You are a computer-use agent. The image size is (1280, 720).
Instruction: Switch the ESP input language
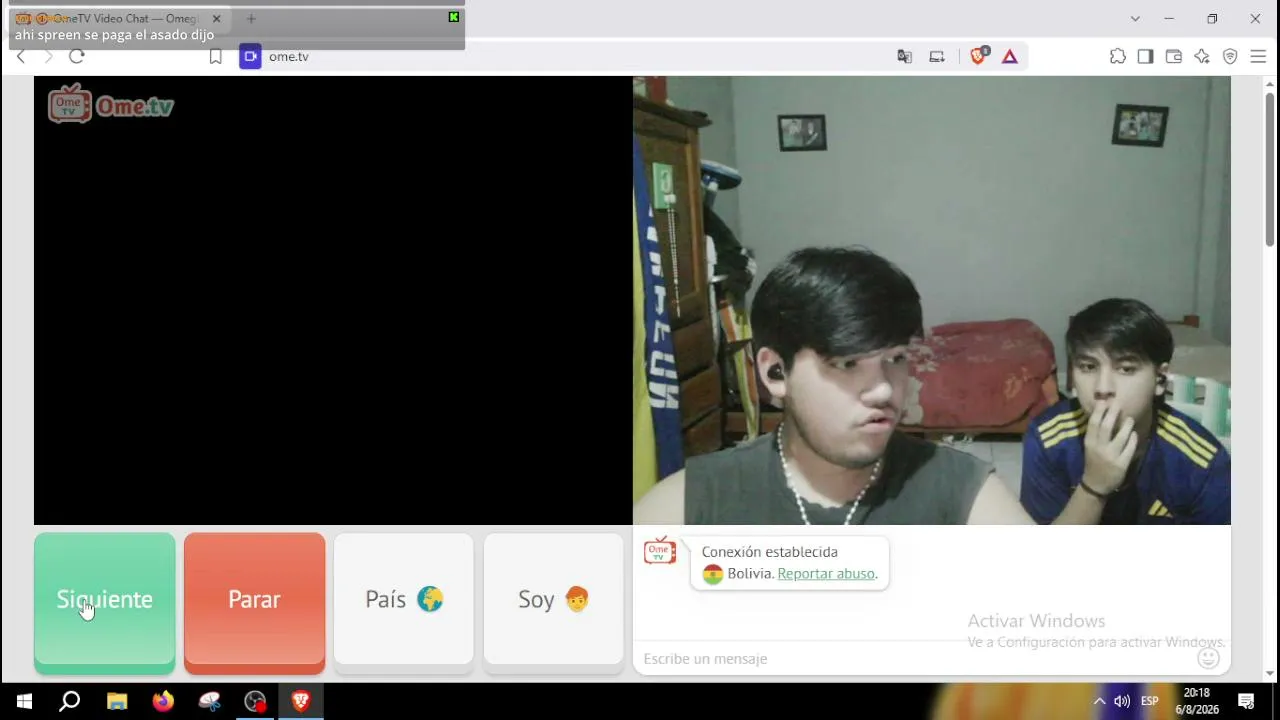pyautogui.click(x=1150, y=701)
